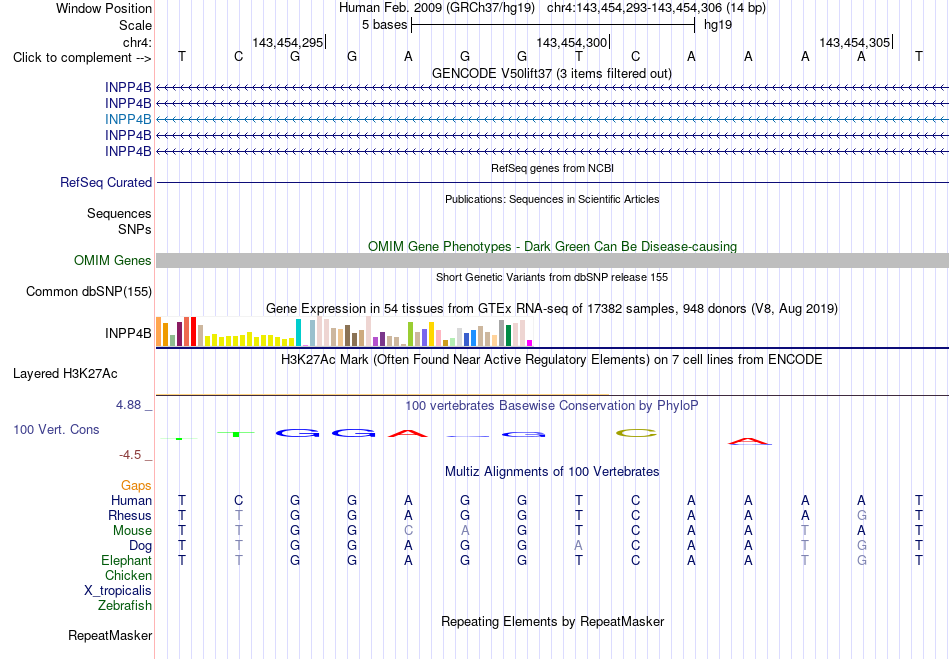Click the 'Layered H3K27Ac' track label

coord(65,374)
